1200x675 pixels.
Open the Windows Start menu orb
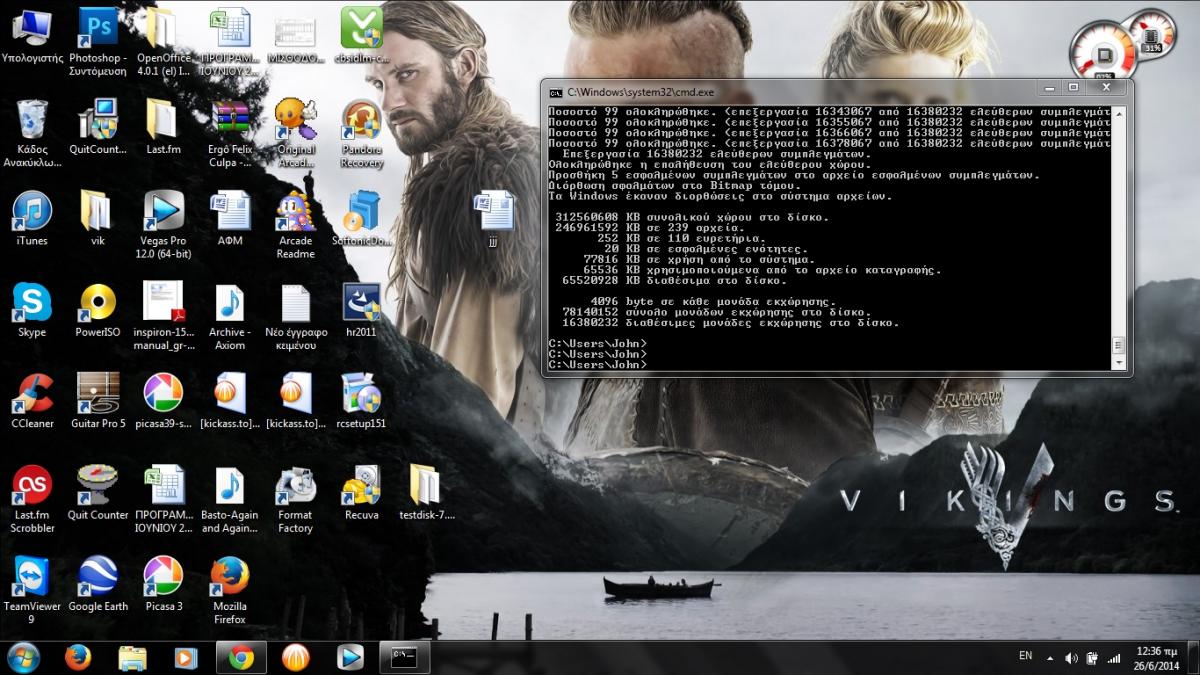23,657
